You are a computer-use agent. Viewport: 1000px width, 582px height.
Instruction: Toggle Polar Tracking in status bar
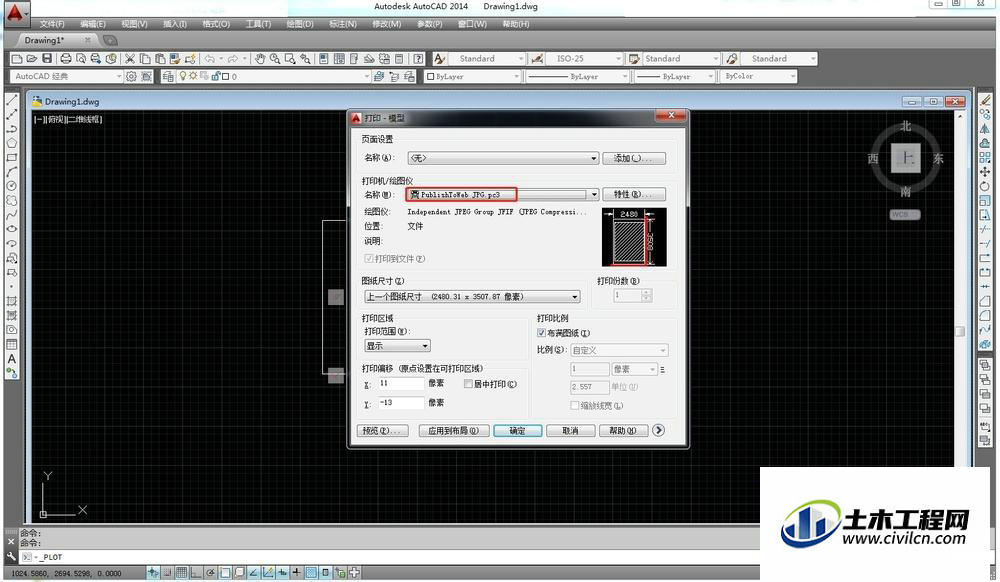[x=210, y=572]
